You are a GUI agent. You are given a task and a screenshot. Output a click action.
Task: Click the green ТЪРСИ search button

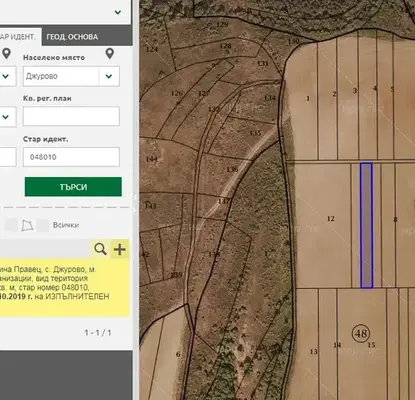[73, 187]
